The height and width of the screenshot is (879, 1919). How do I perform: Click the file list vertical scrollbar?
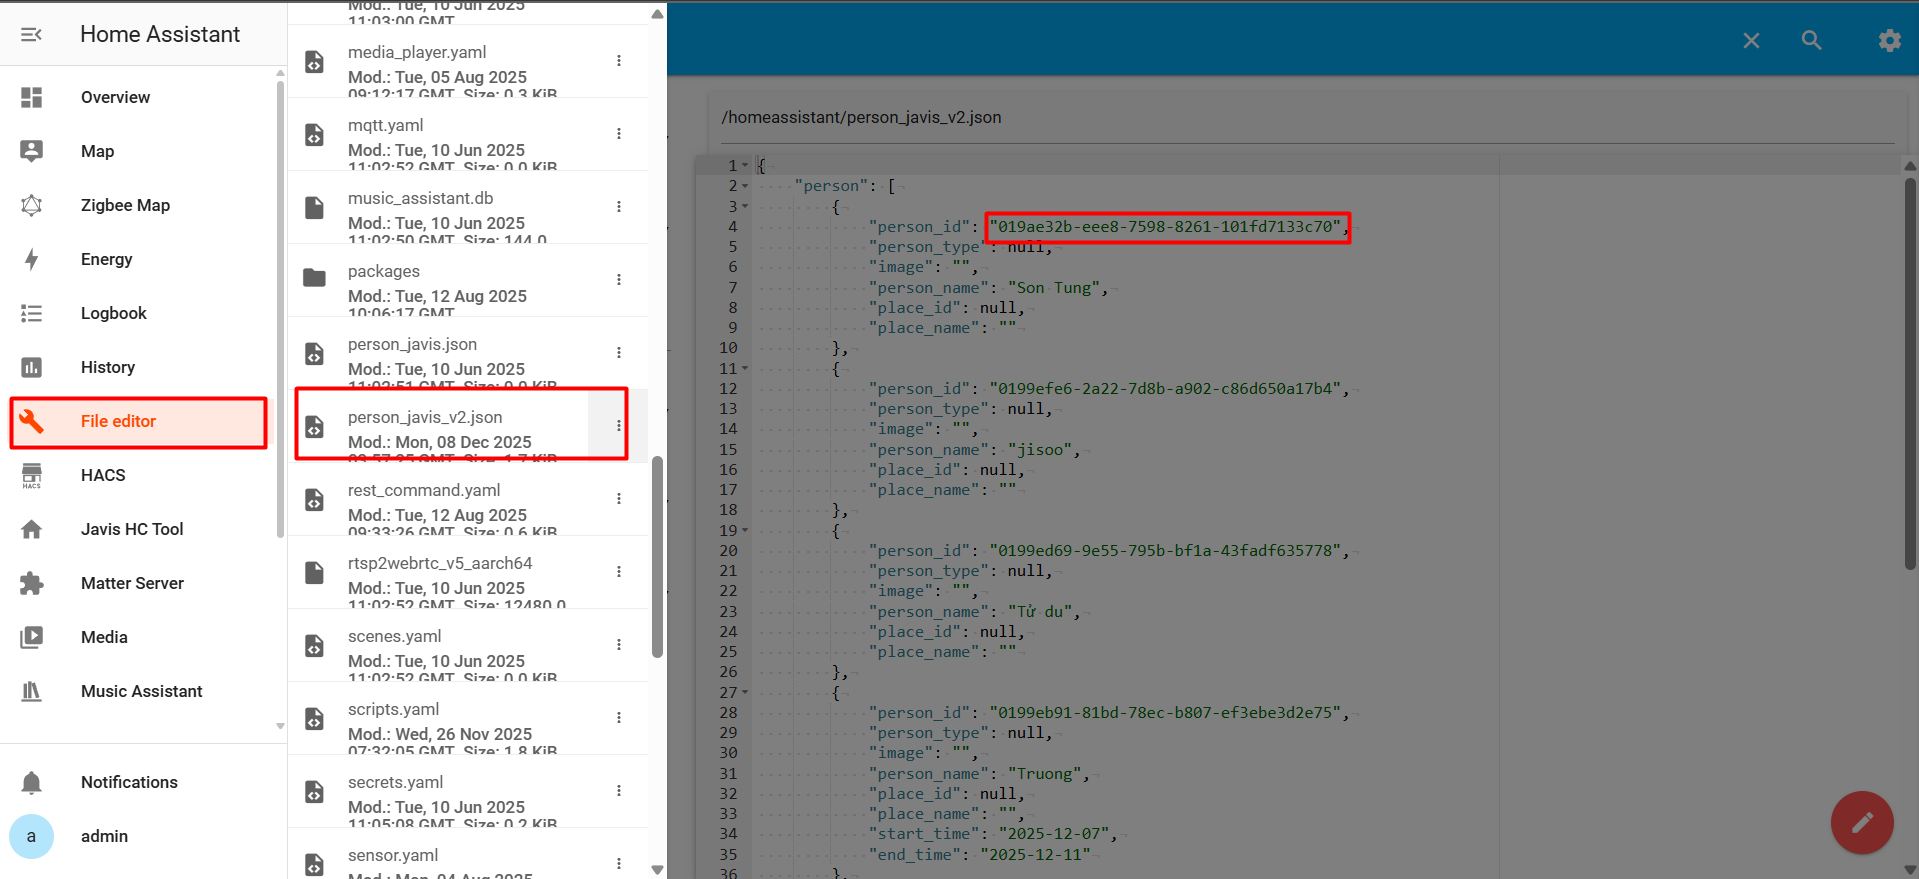coord(657,556)
